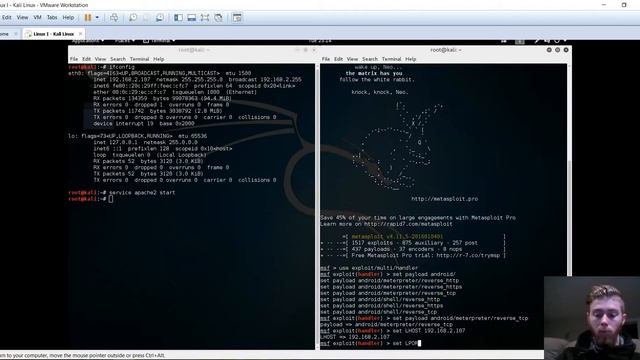Image resolution: width=640 pixels, height=360 pixels.
Task: Open the Kali system status menu arrow
Action: pyautogui.click(x=565, y=41)
